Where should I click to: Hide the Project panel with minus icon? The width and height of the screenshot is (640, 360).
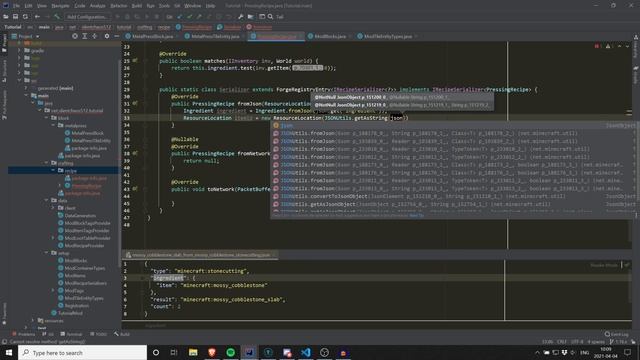116,36
